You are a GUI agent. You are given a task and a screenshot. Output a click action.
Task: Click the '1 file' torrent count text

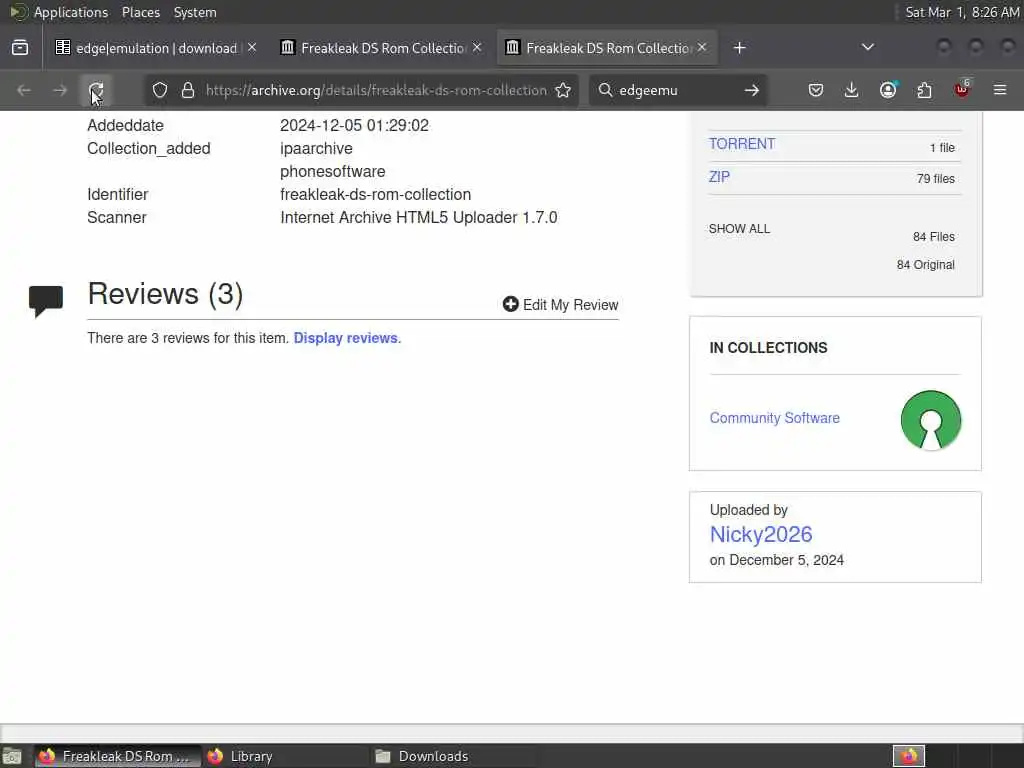(942, 148)
